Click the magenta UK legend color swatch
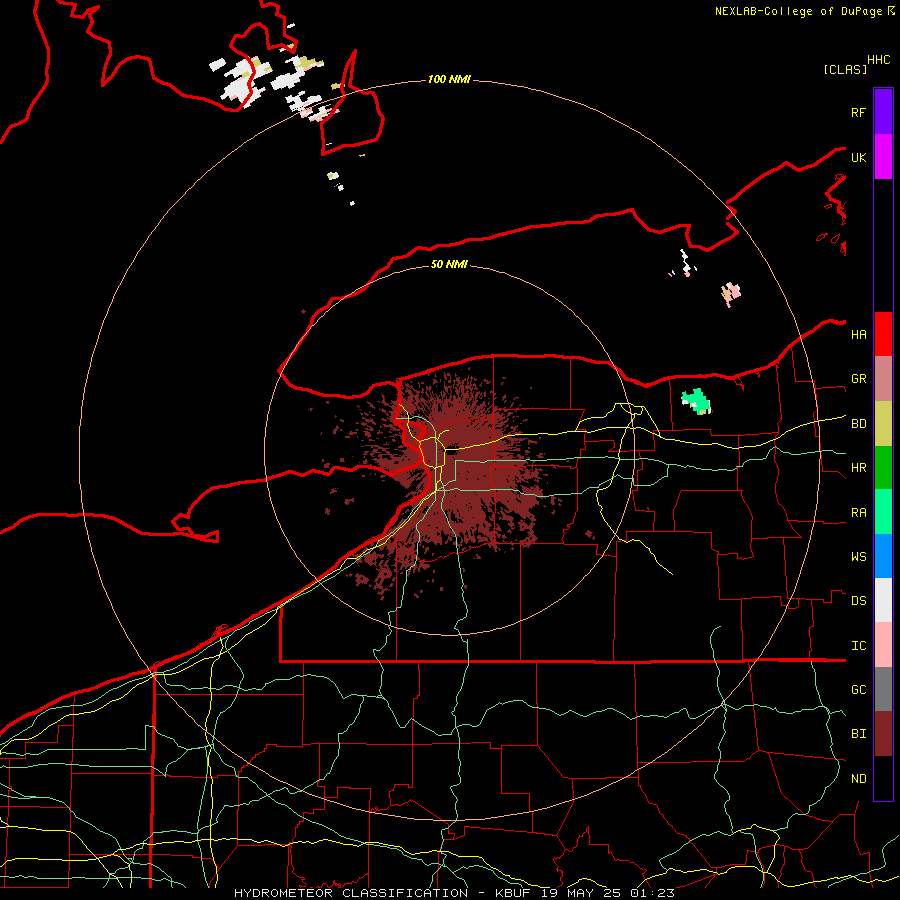Viewport: 900px width, 900px height. pos(883,157)
